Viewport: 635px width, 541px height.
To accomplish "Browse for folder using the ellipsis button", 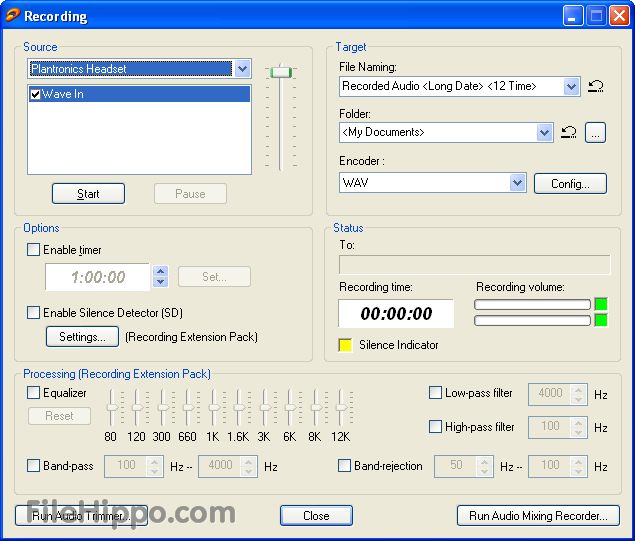I will coord(595,132).
